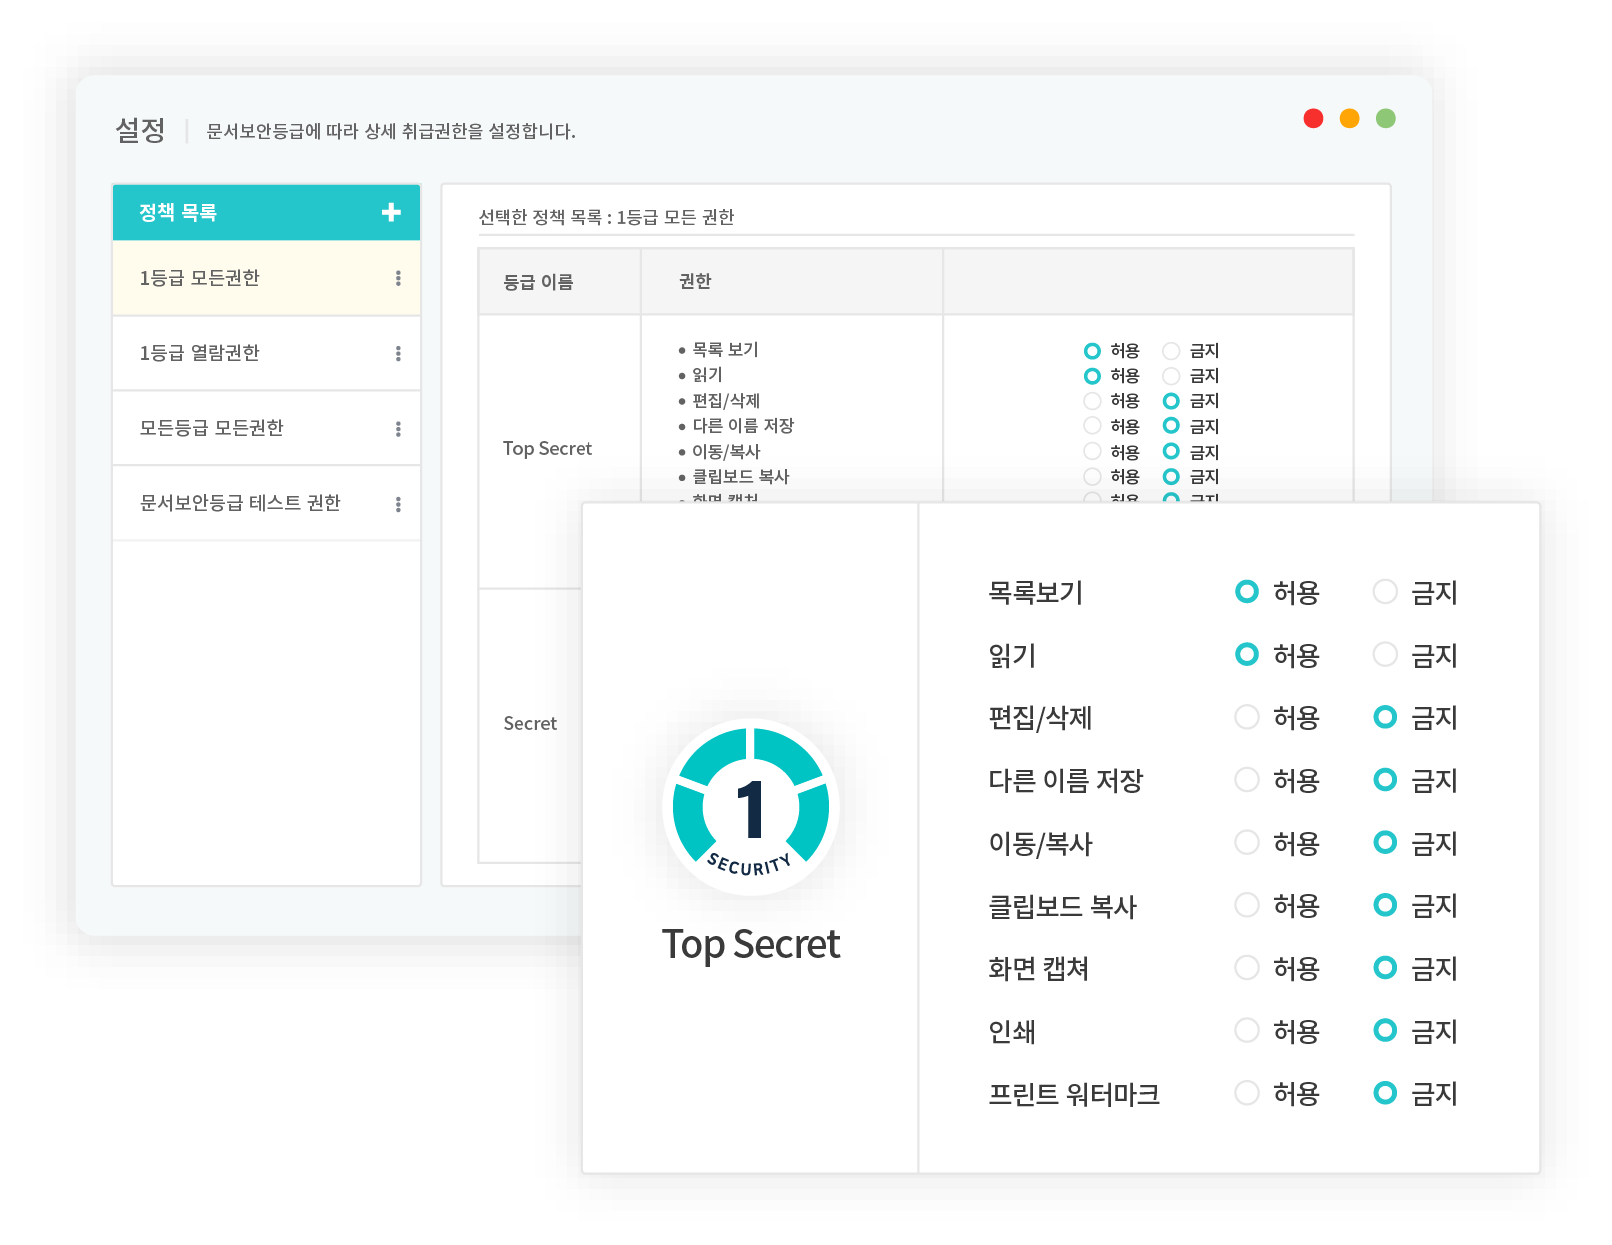Image resolution: width=1612 pixels, height=1245 pixels.
Task: Open the three-dot menu for 1등급 열람권한
Action: (x=398, y=353)
